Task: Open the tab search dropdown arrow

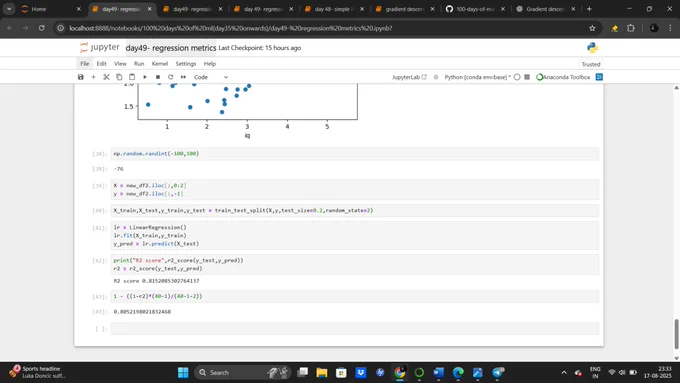Action: click(x=9, y=9)
